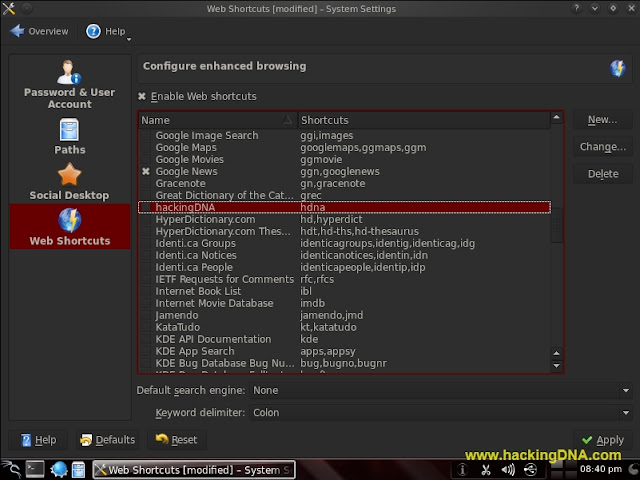This screenshot has height=480, width=640.
Task: Open the application launcher in taskbar
Action: (11, 469)
